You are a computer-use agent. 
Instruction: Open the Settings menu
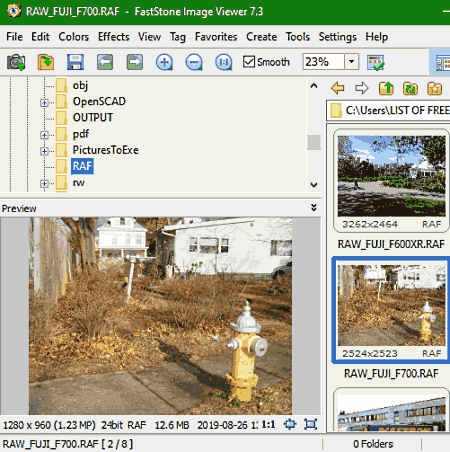338,37
